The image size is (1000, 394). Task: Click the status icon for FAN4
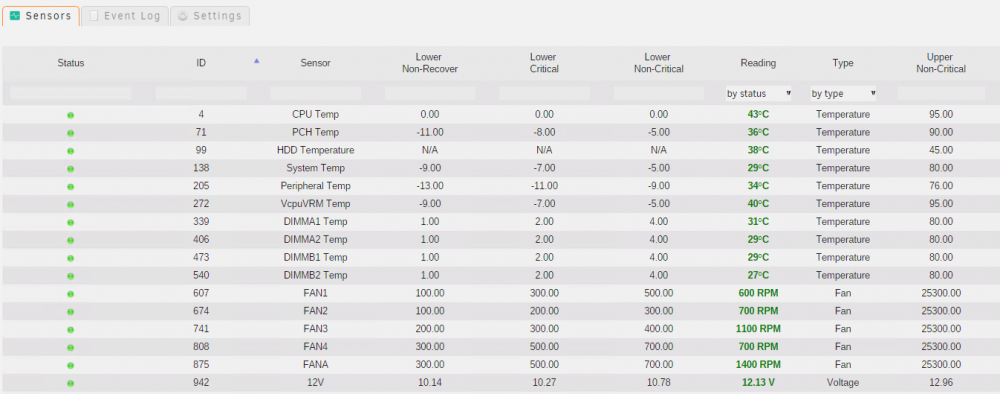click(x=70, y=347)
